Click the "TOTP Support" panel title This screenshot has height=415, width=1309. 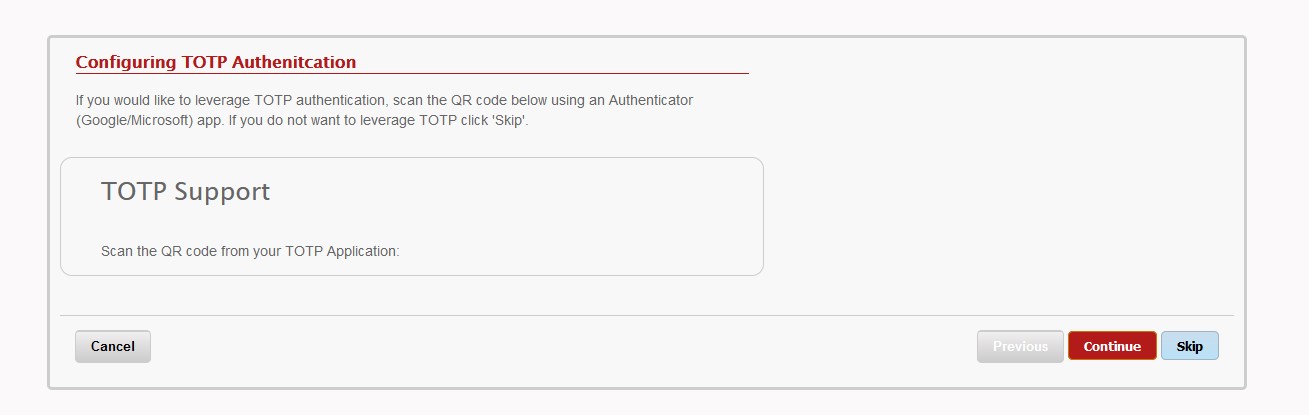click(185, 191)
